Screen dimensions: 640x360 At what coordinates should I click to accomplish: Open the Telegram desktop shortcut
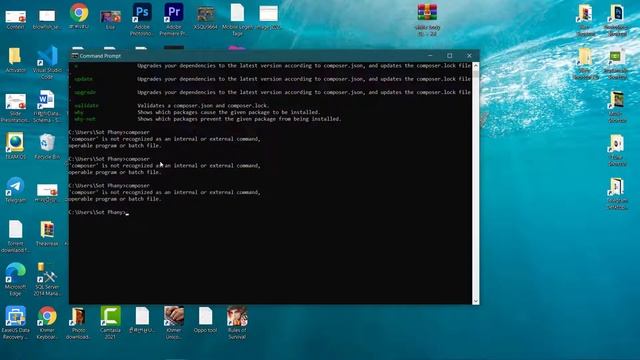(x=16, y=190)
